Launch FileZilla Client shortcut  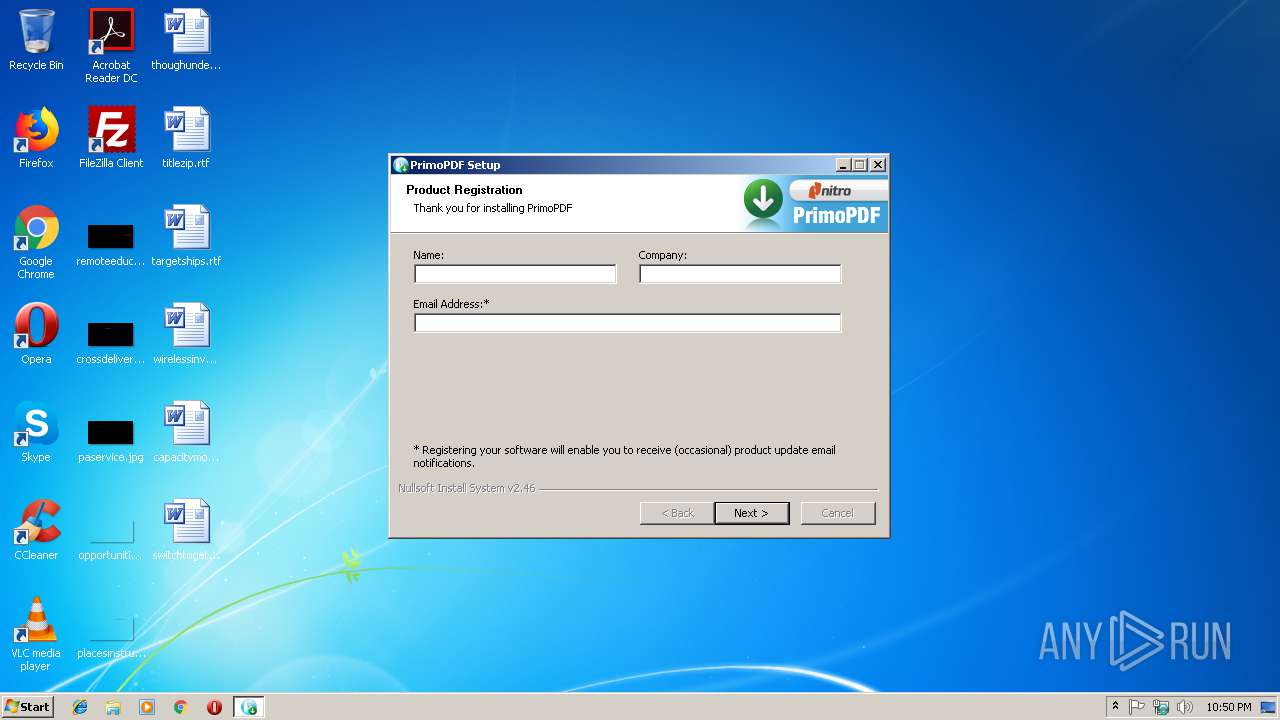tap(111, 138)
